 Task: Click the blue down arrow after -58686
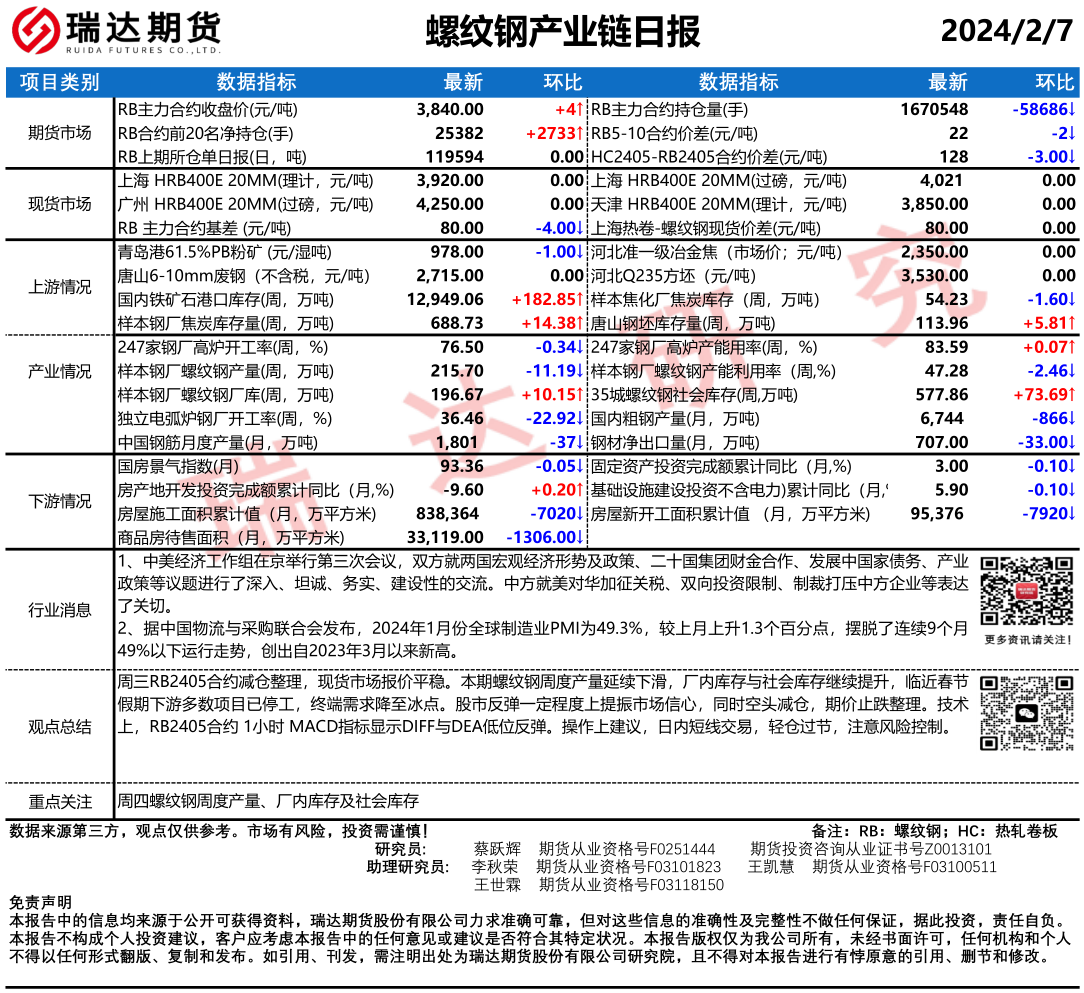(x=1072, y=109)
